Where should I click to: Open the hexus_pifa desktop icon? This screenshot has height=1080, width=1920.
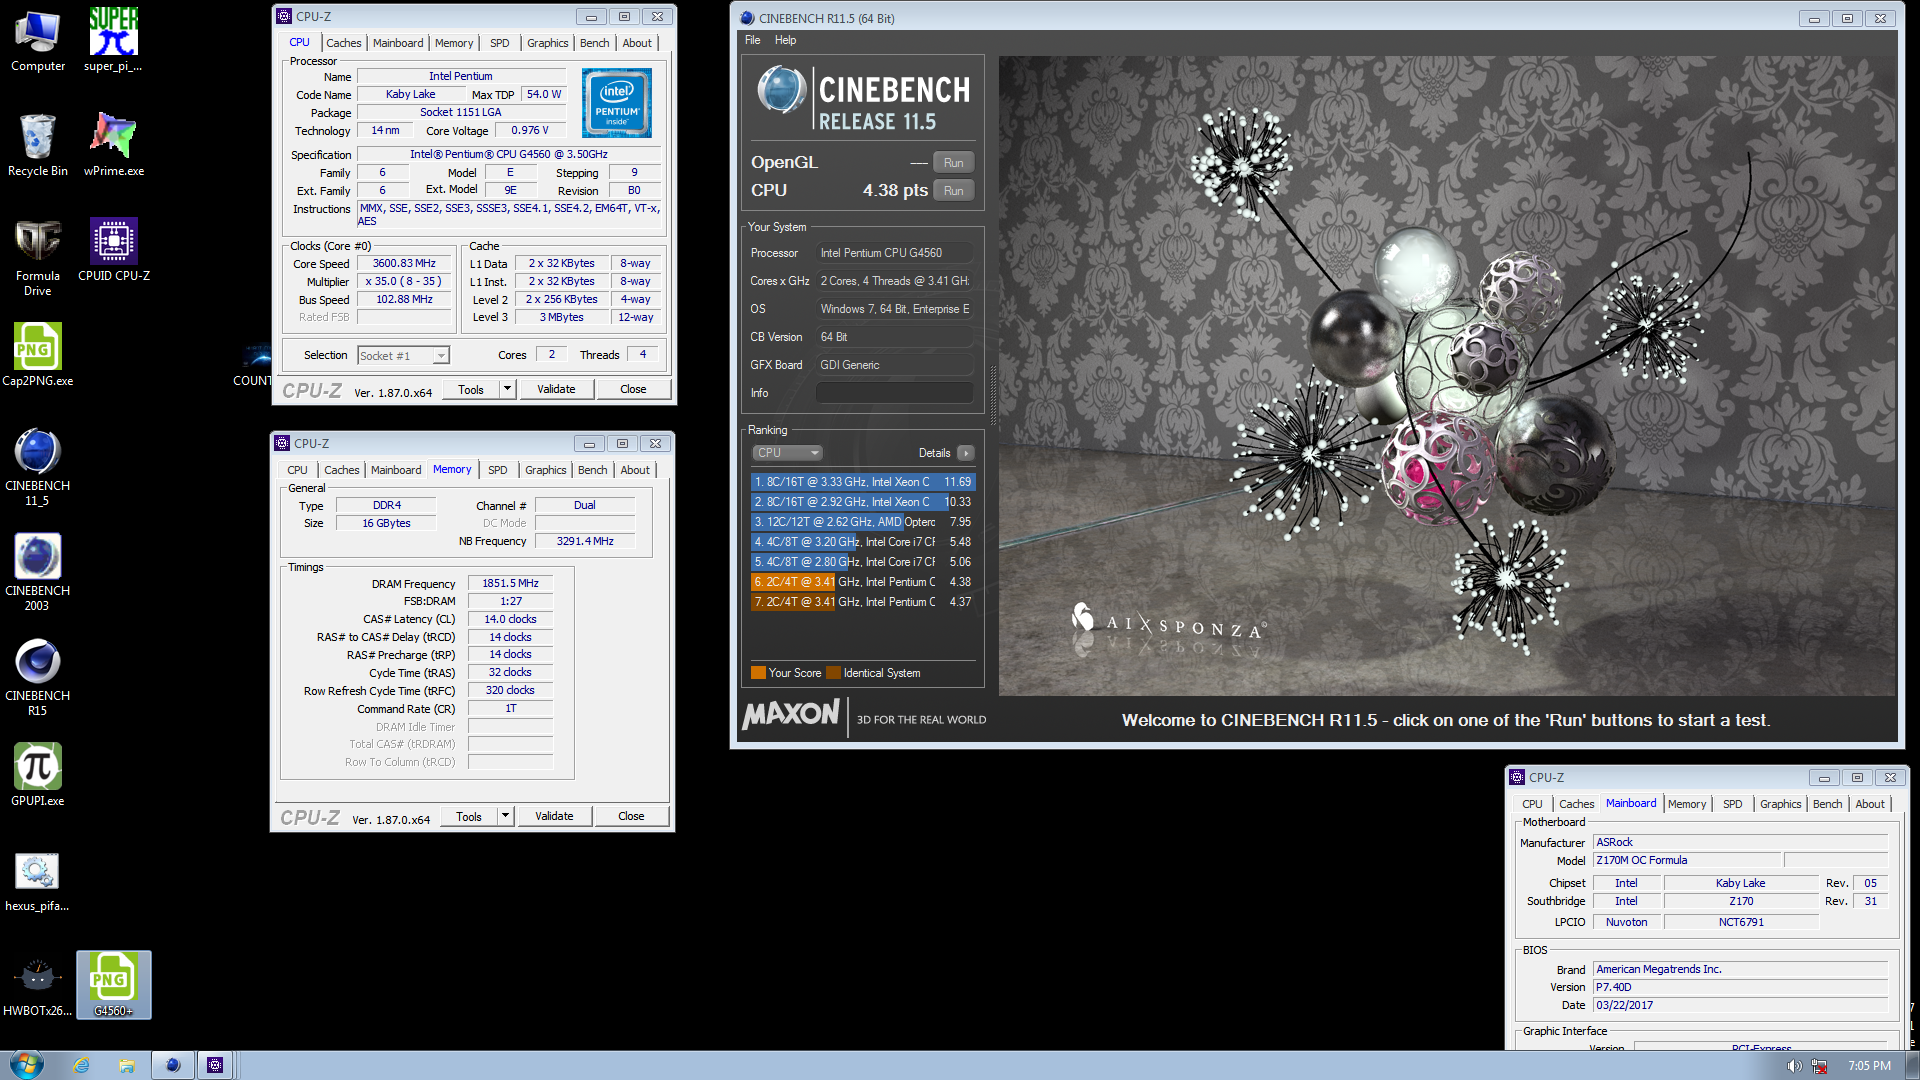click(38, 881)
